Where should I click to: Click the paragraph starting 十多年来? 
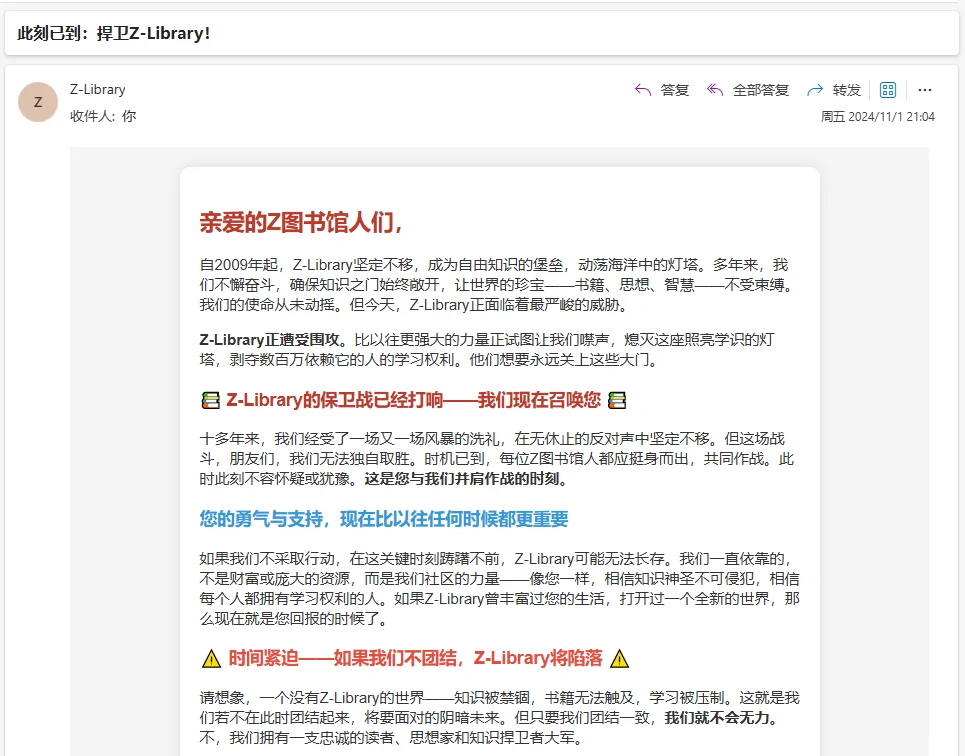(496, 459)
